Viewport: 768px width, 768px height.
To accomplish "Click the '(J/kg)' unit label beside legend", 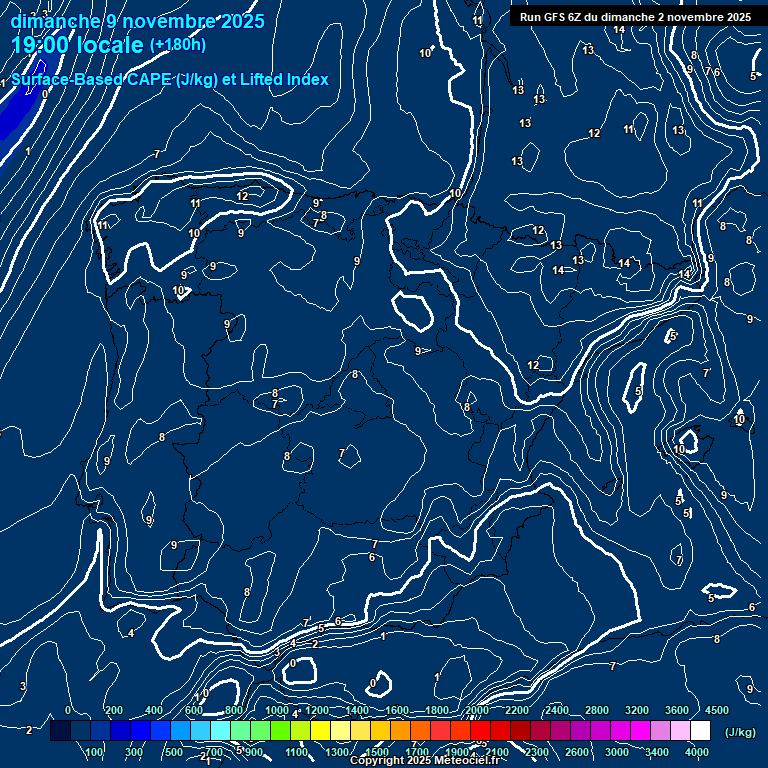I will coord(740,732).
